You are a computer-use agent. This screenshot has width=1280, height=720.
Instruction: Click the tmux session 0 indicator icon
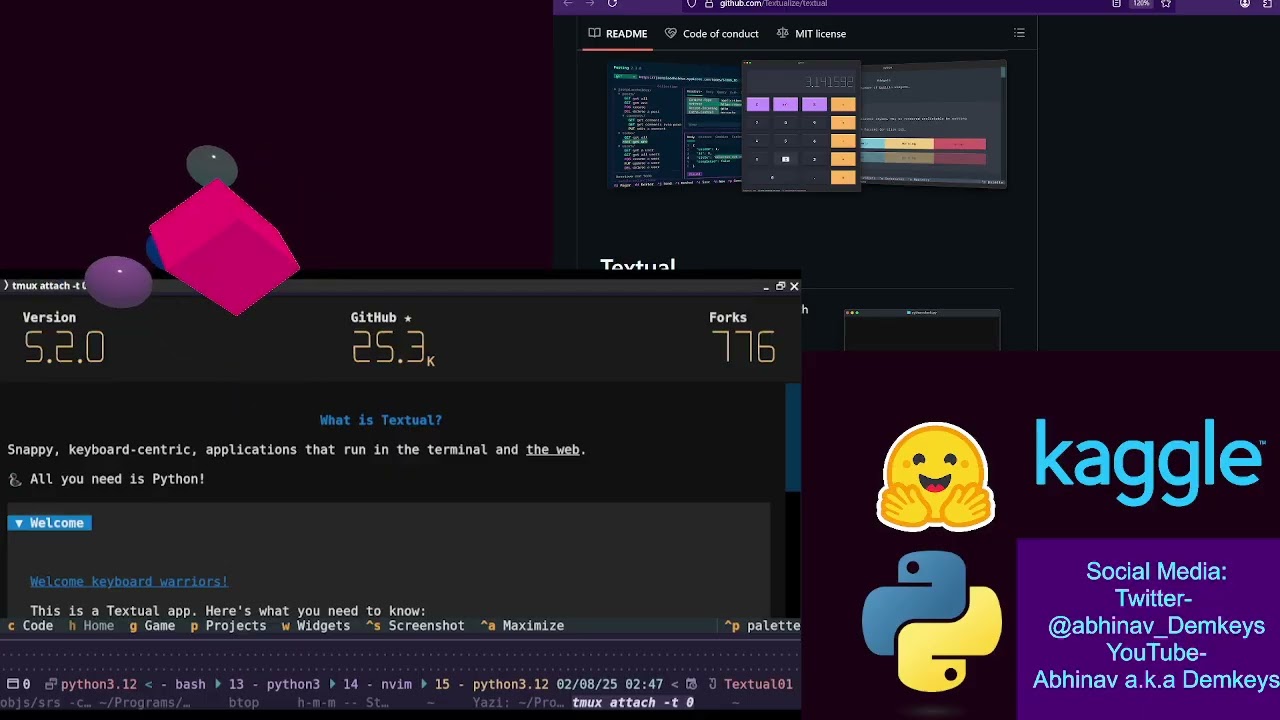[x=18, y=685]
